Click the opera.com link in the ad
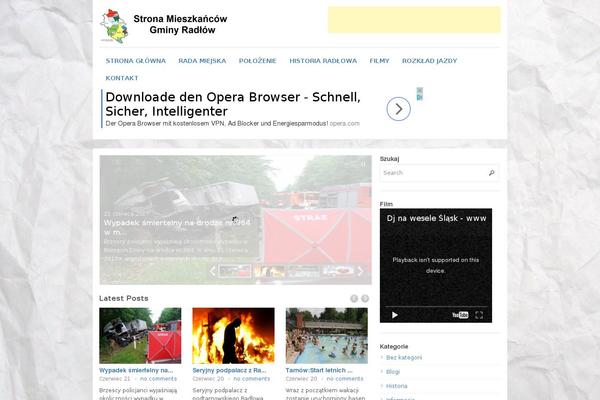Image resolution: width=600 pixels, height=400 pixels. tap(344, 124)
